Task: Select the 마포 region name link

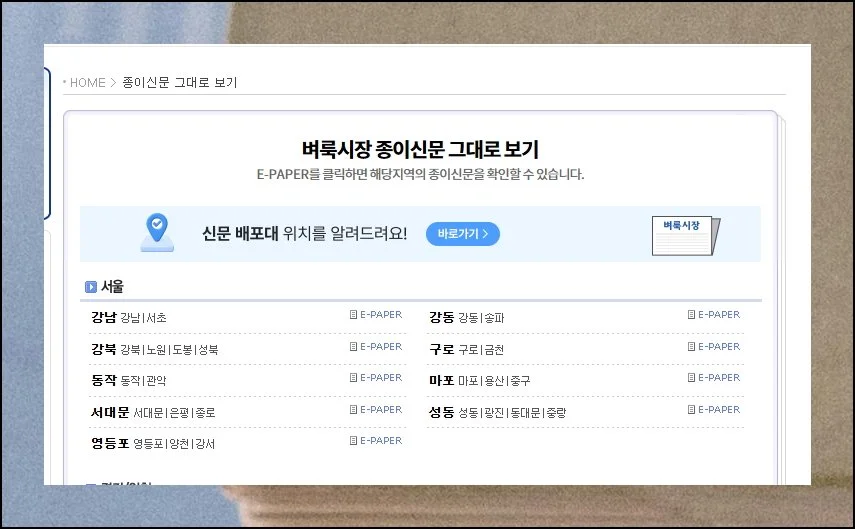Action: [x=441, y=381]
